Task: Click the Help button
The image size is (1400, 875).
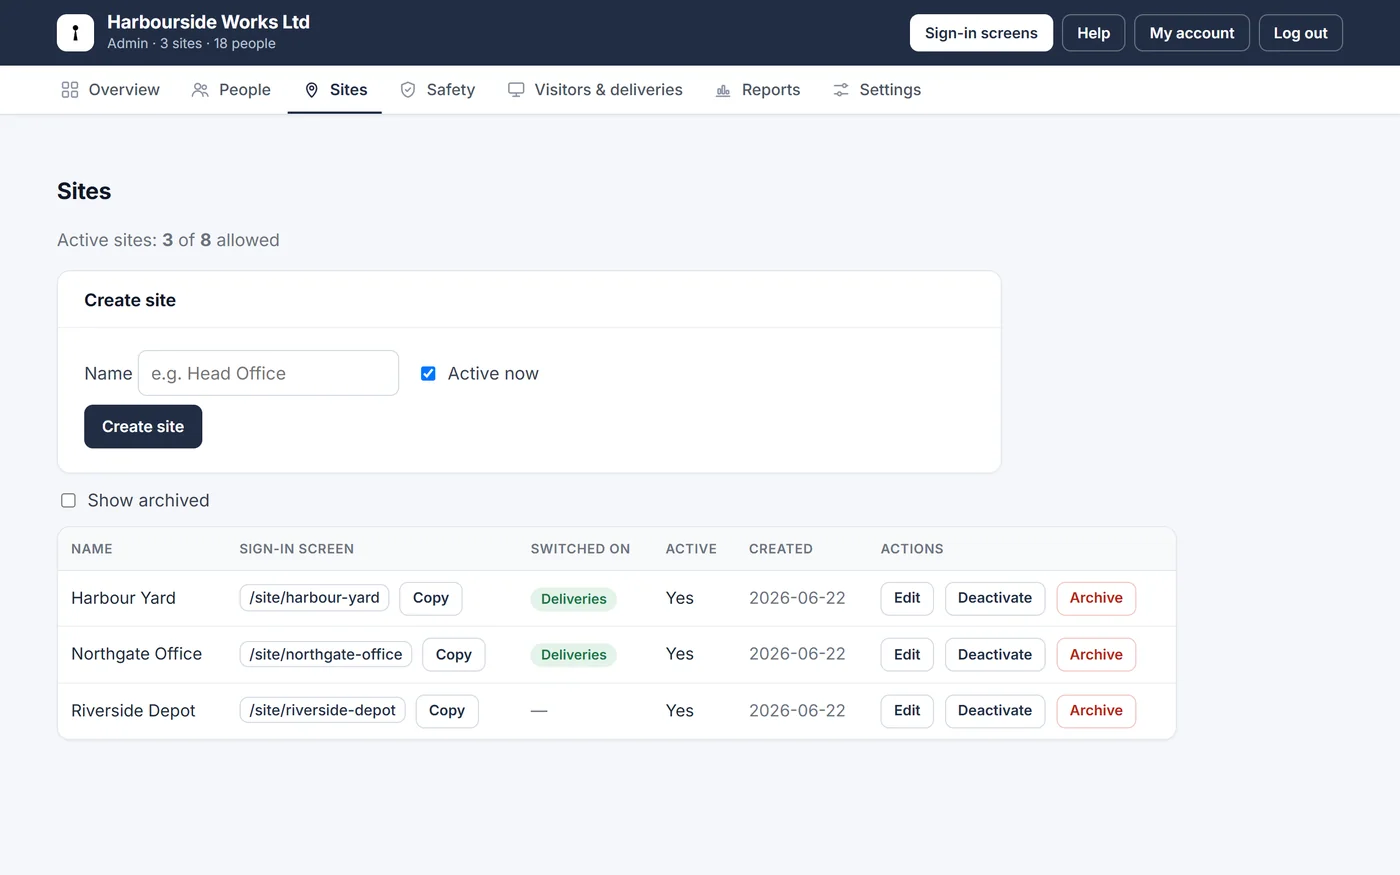Action: point(1093,33)
